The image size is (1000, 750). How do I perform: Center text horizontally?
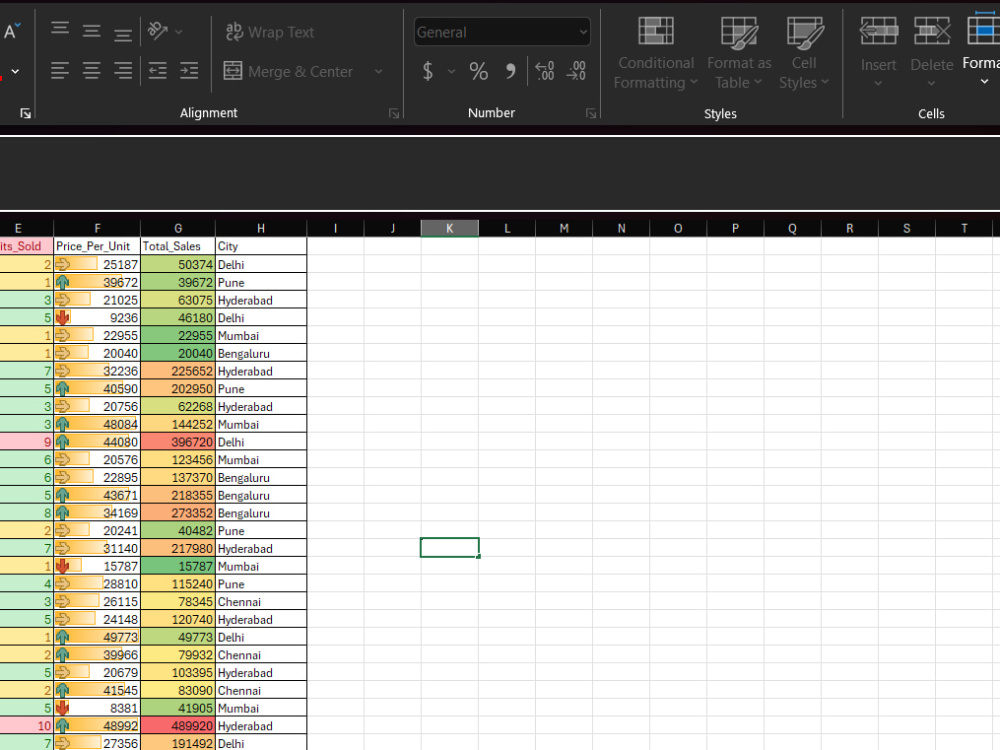pyautogui.click(x=91, y=70)
